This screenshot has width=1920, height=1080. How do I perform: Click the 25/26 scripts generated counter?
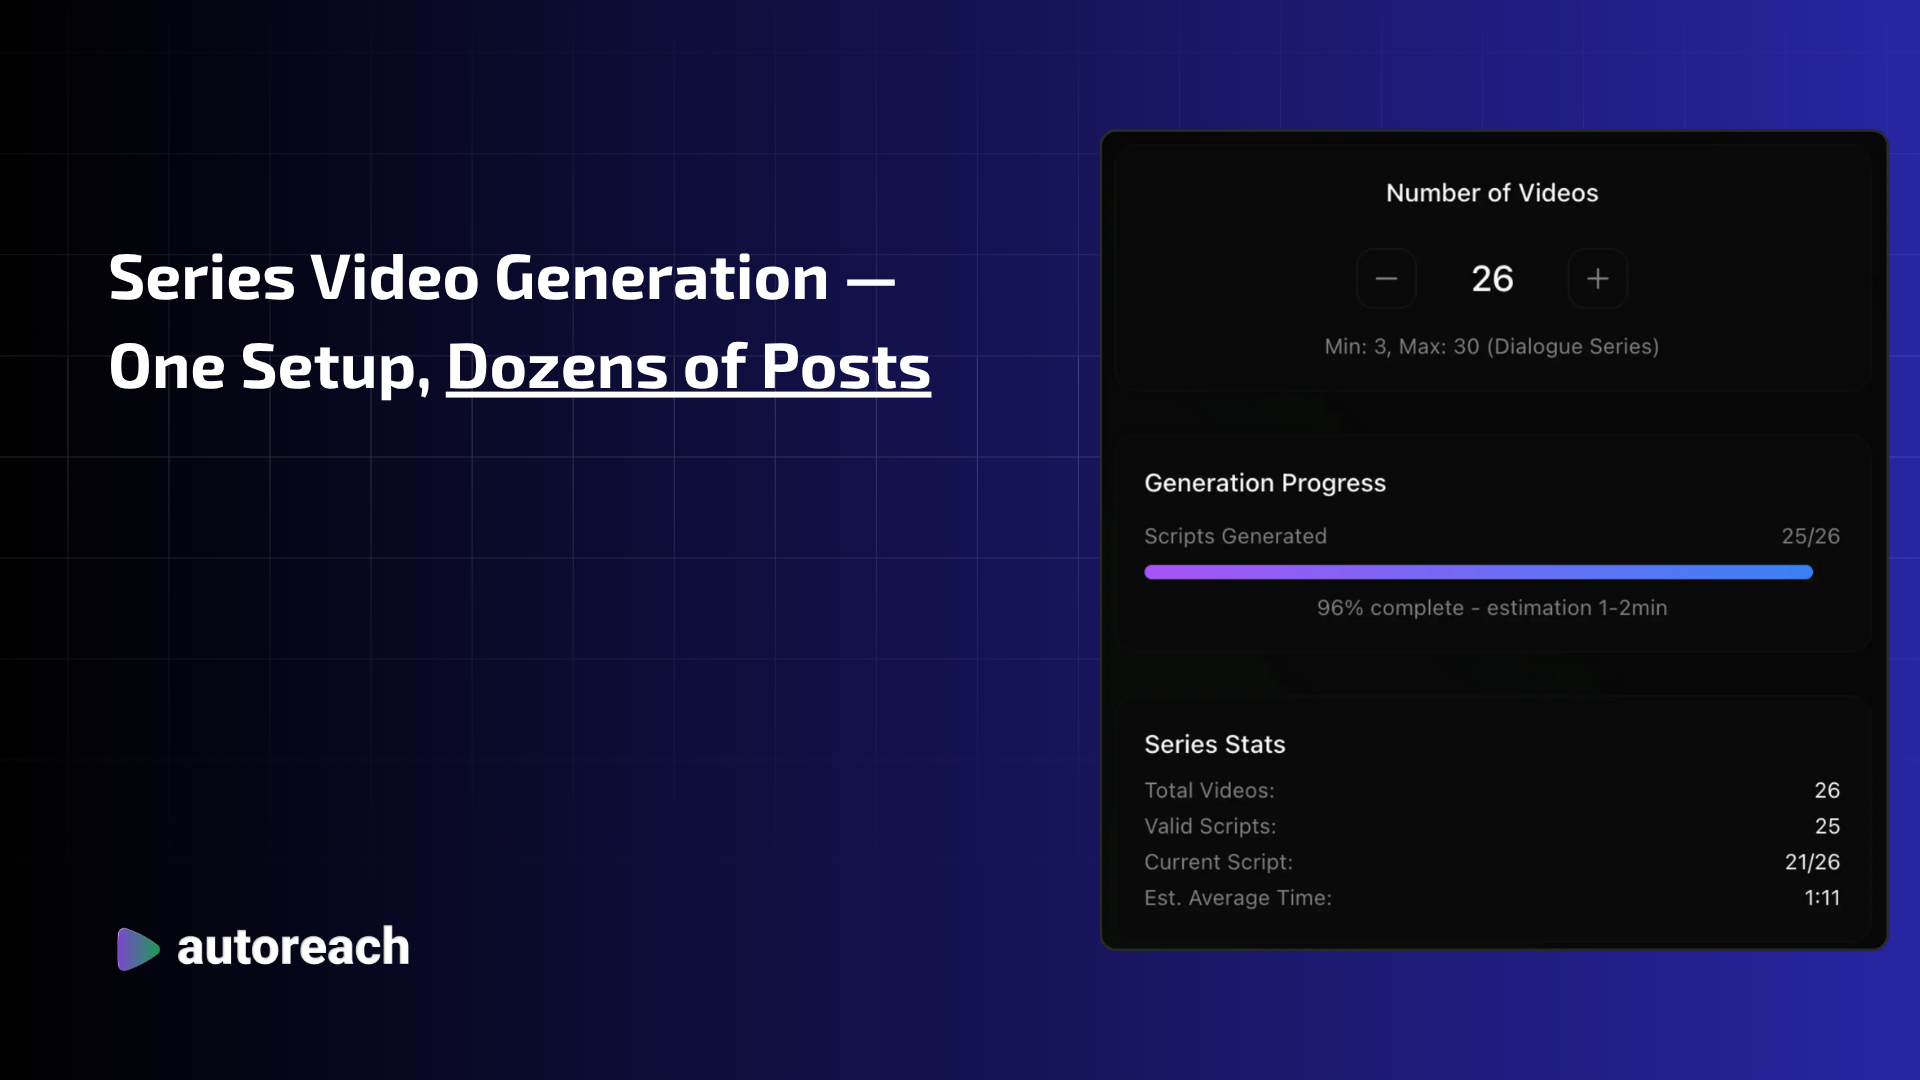click(x=1810, y=536)
